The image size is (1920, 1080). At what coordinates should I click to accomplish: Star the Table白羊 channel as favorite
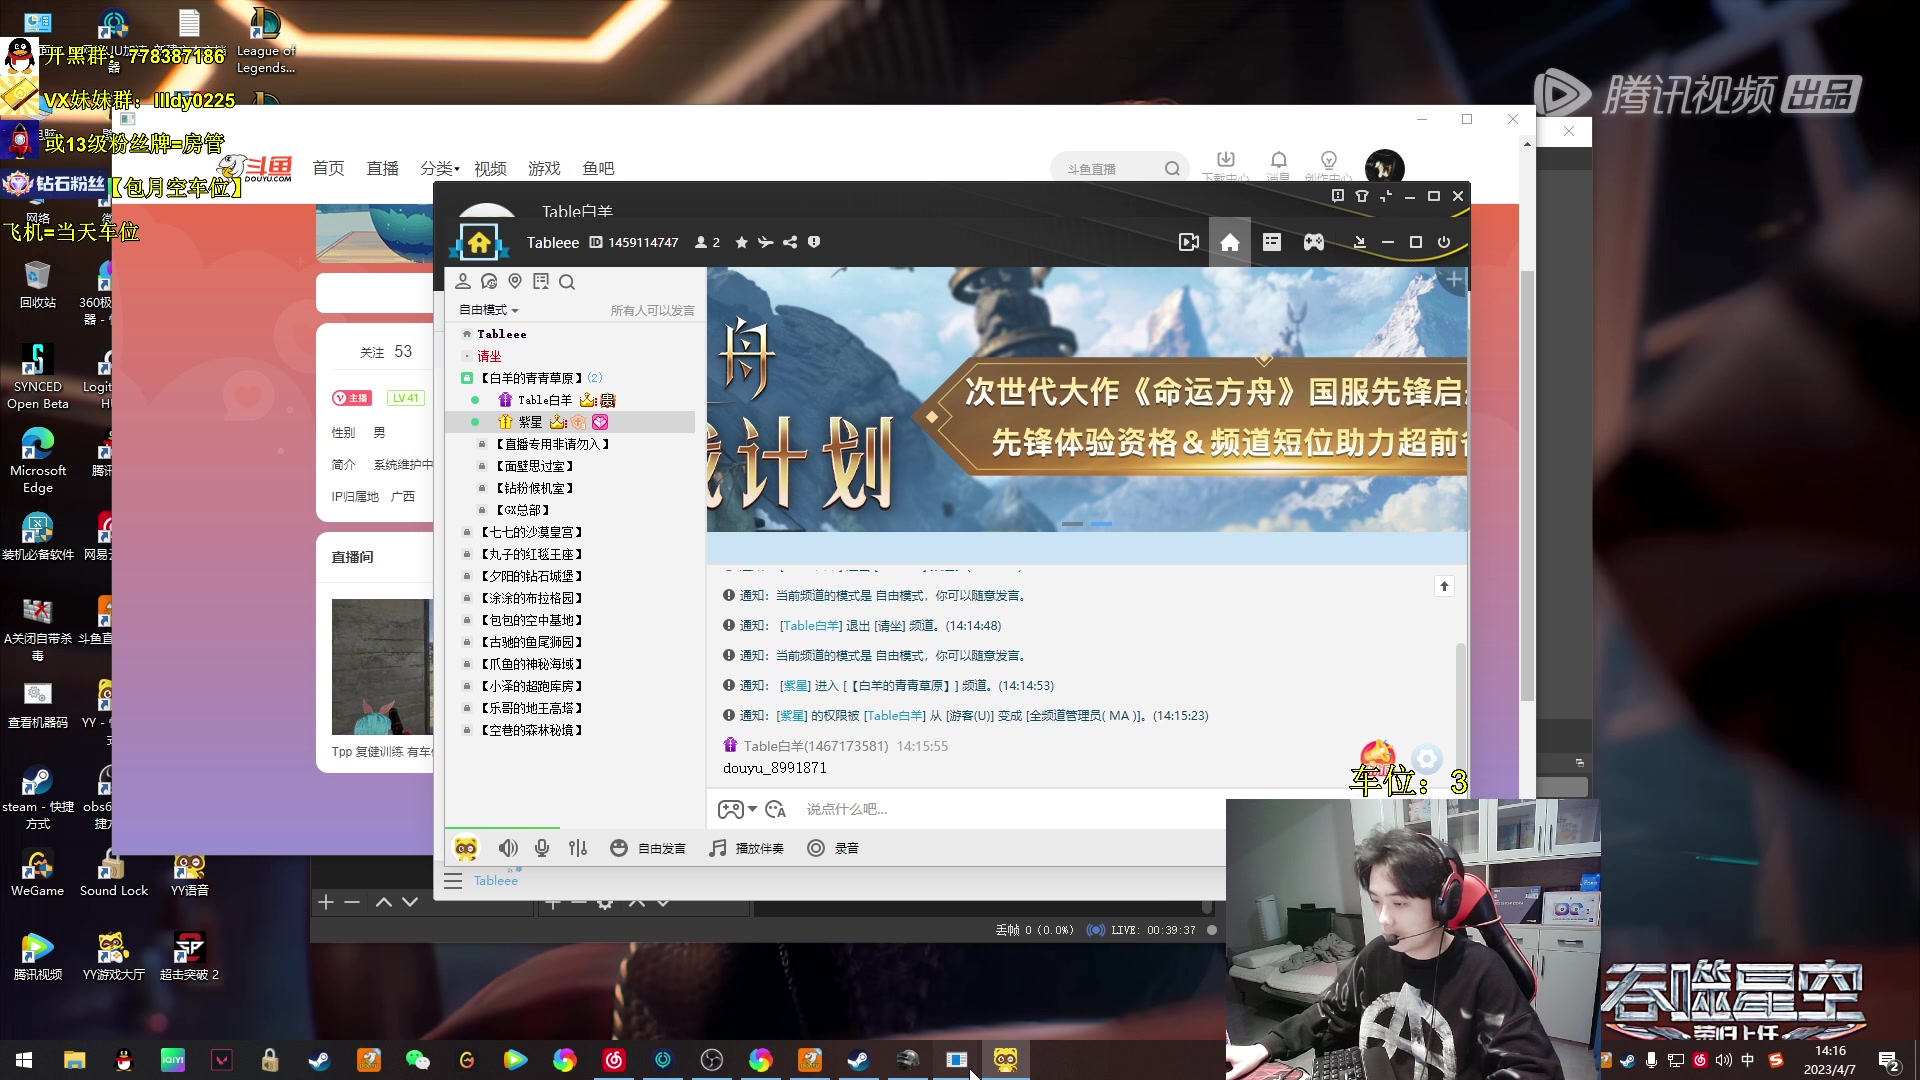(741, 242)
